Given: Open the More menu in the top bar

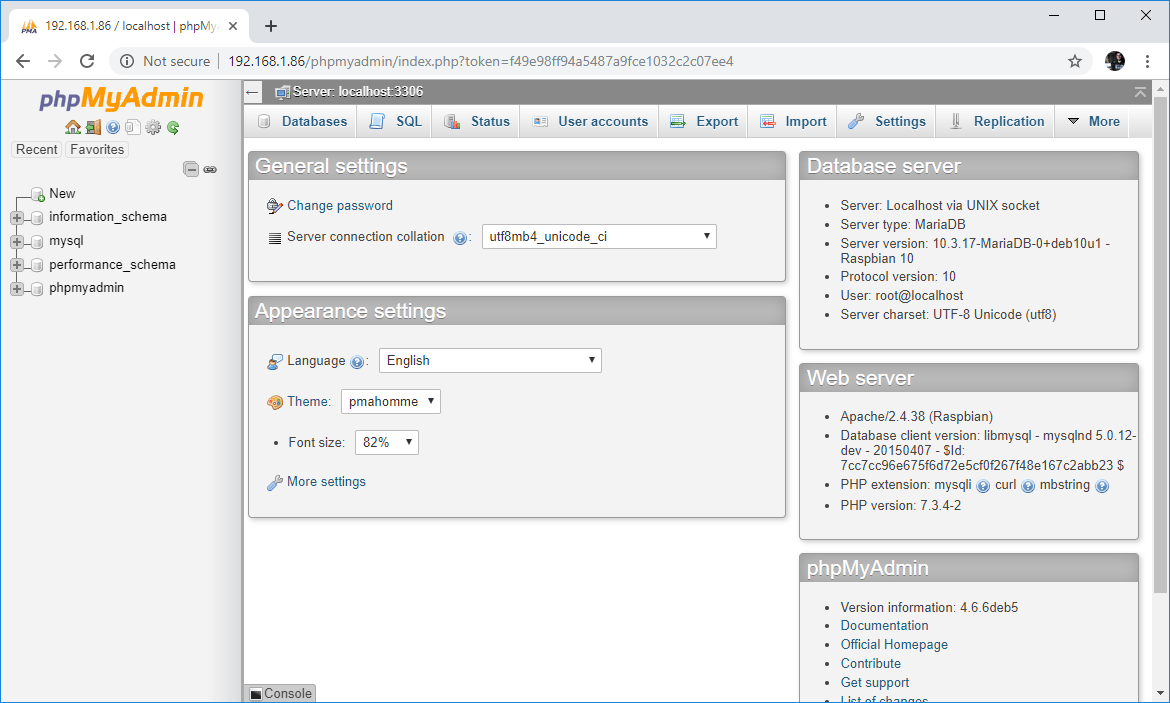Looking at the screenshot, I should (x=1093, y=121).
